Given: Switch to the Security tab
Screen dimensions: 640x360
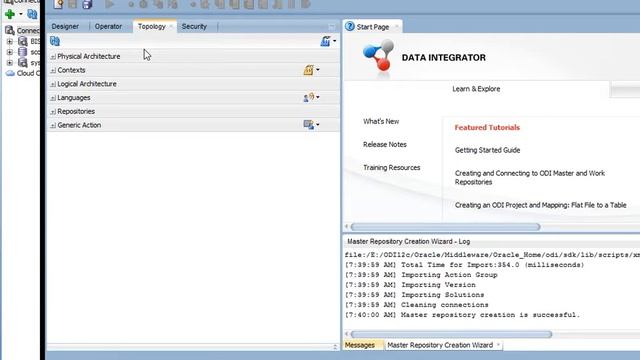Looking at the screenshot, I should (x=194, y=27).
